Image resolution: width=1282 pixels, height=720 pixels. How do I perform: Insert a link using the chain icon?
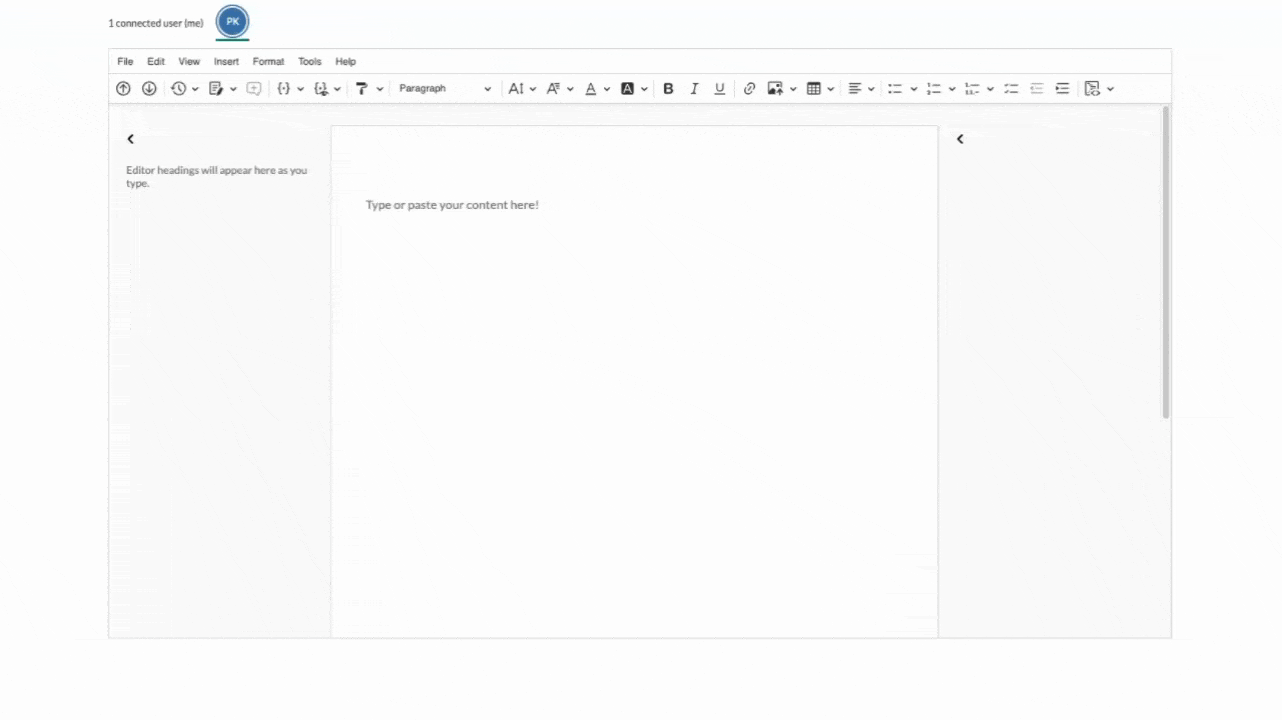coord(749,89)
